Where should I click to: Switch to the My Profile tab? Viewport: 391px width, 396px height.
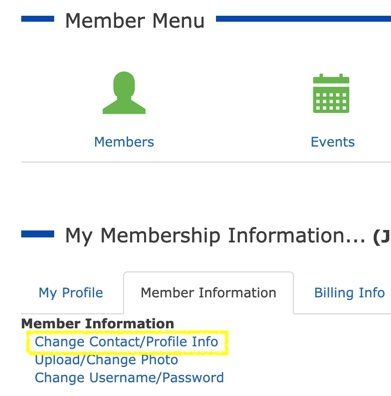point(71,293)
